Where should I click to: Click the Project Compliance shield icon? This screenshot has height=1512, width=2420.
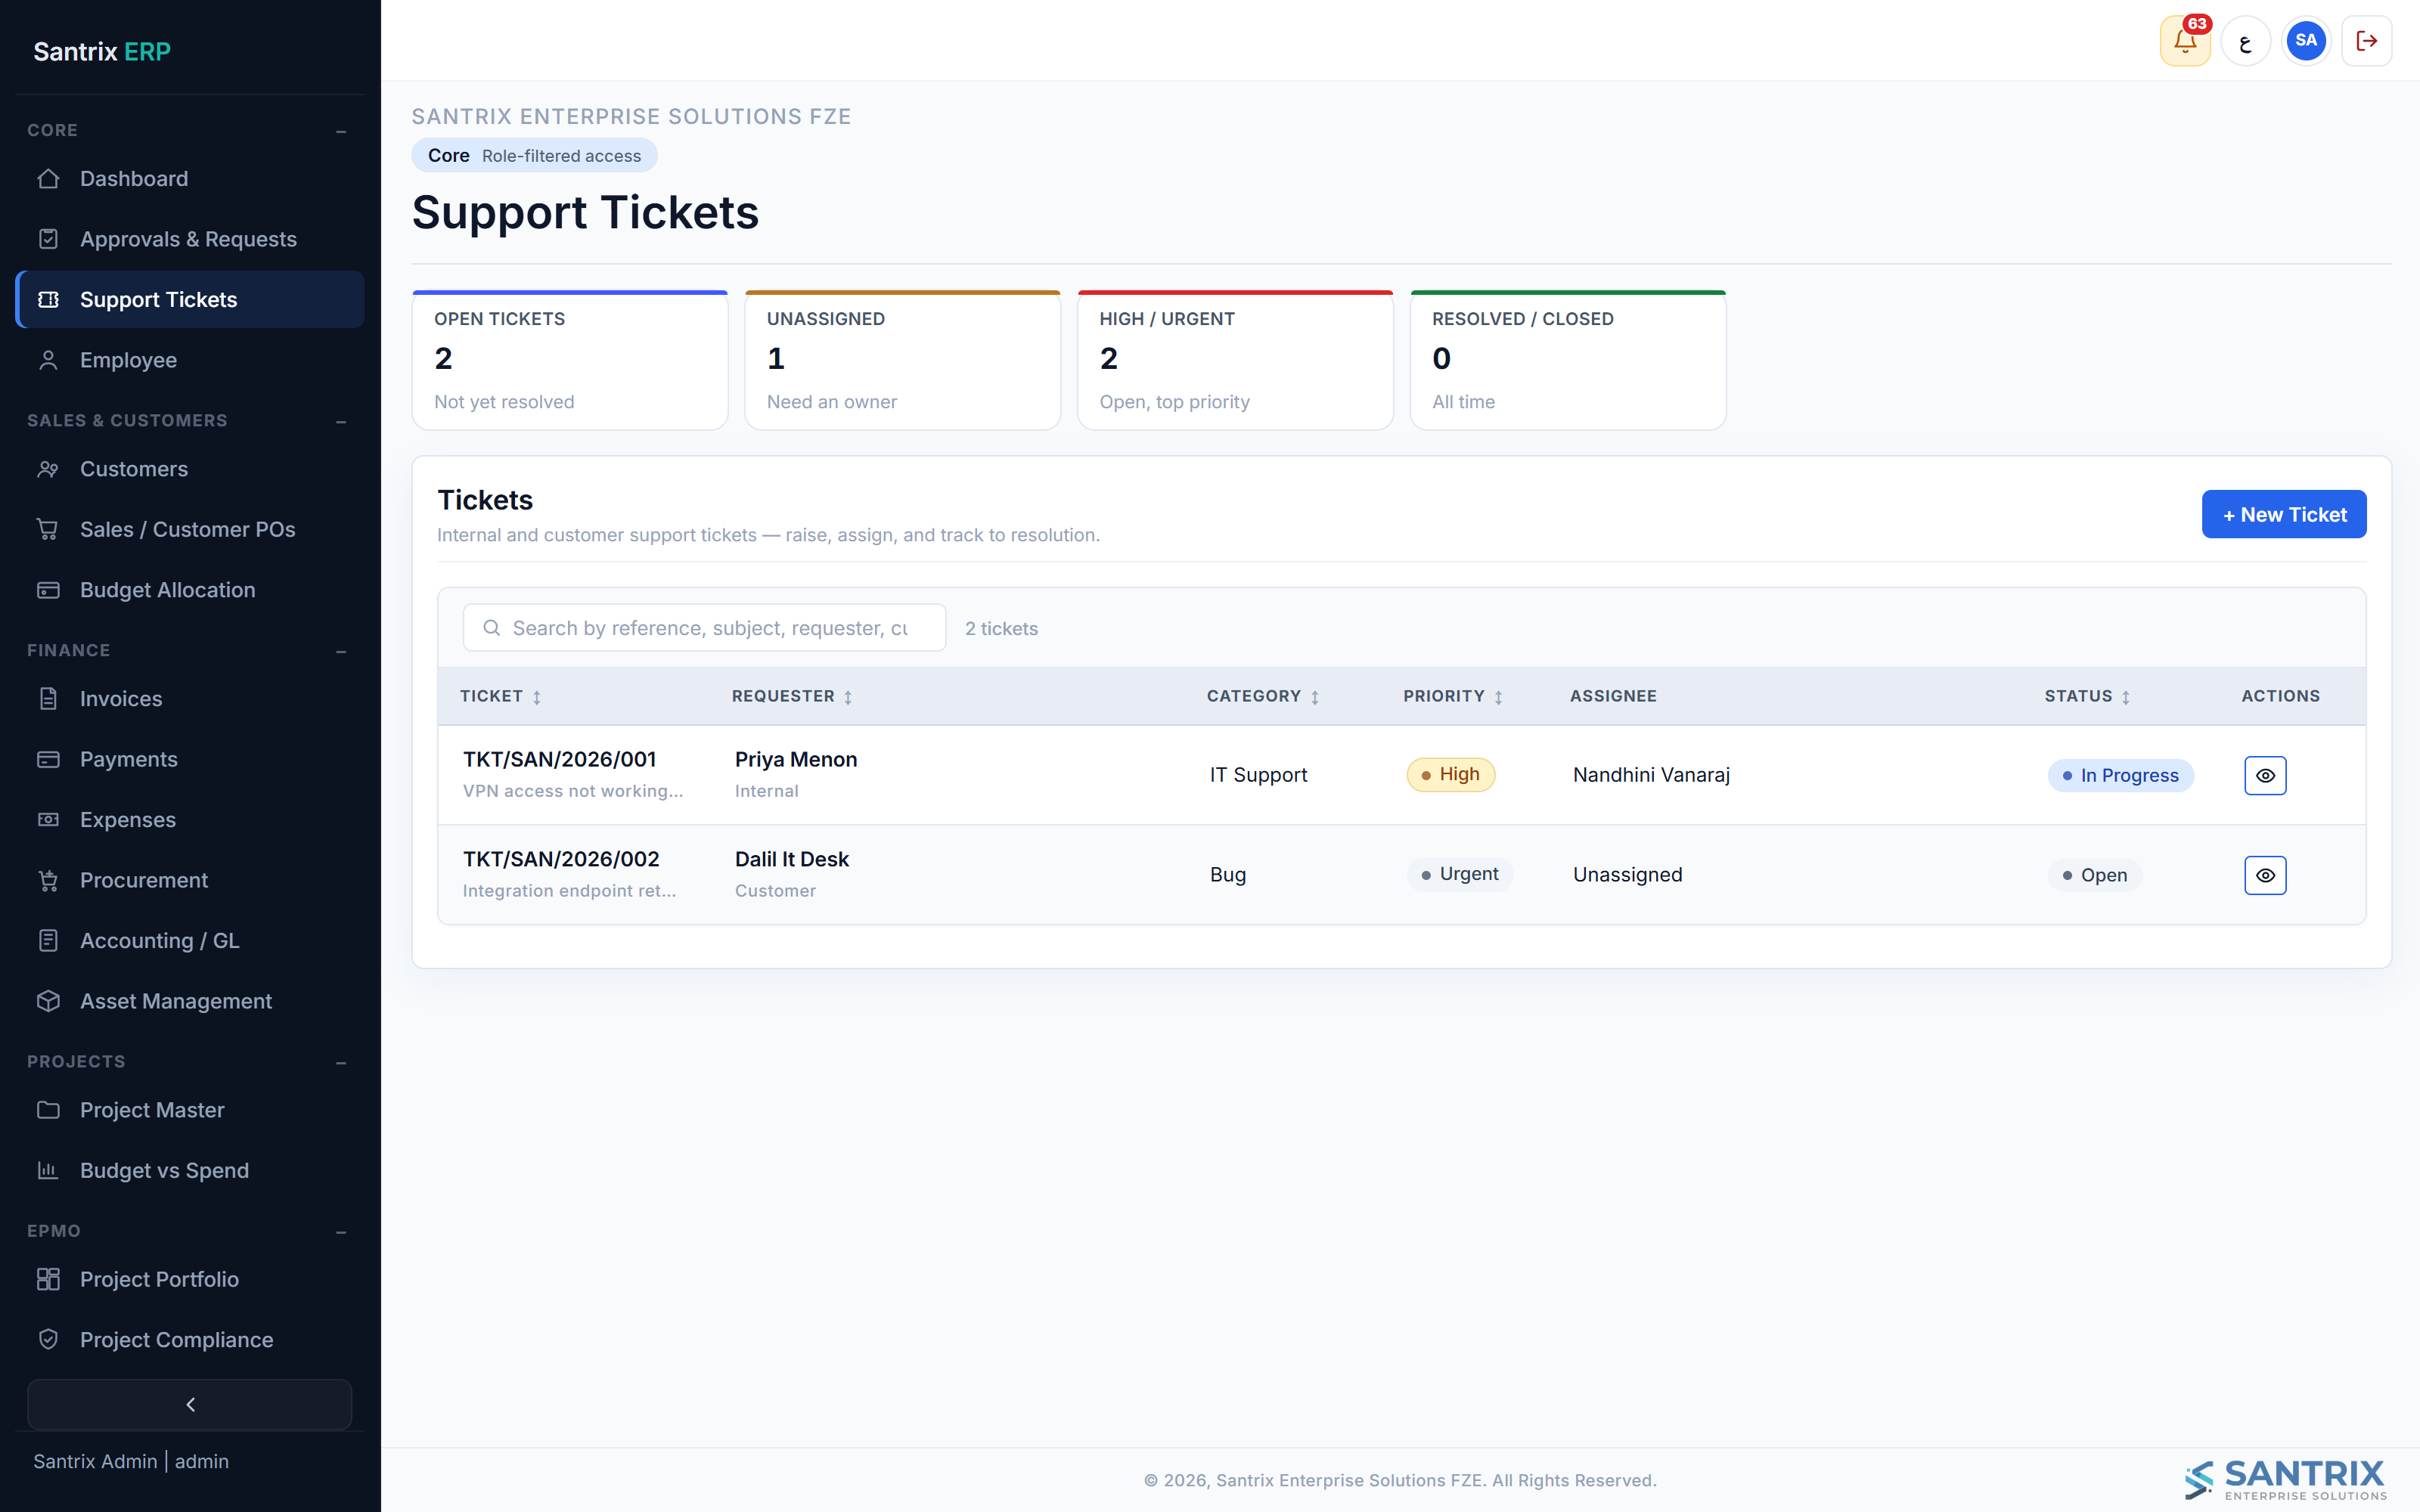(48, 1340)
